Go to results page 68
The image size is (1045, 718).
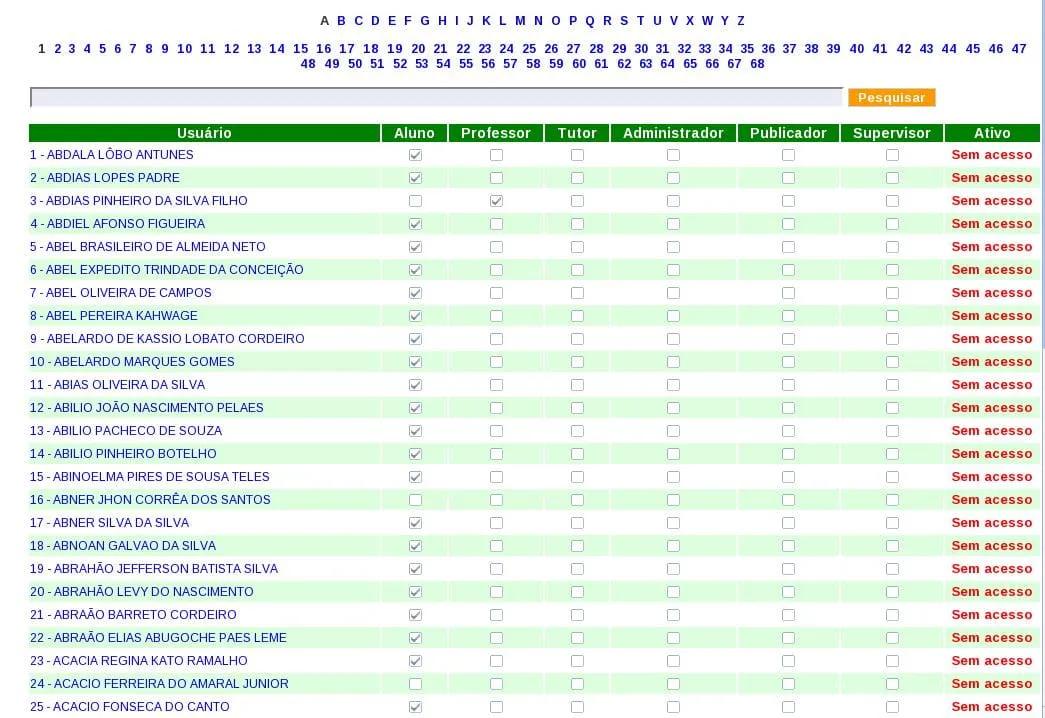(757, 64)
